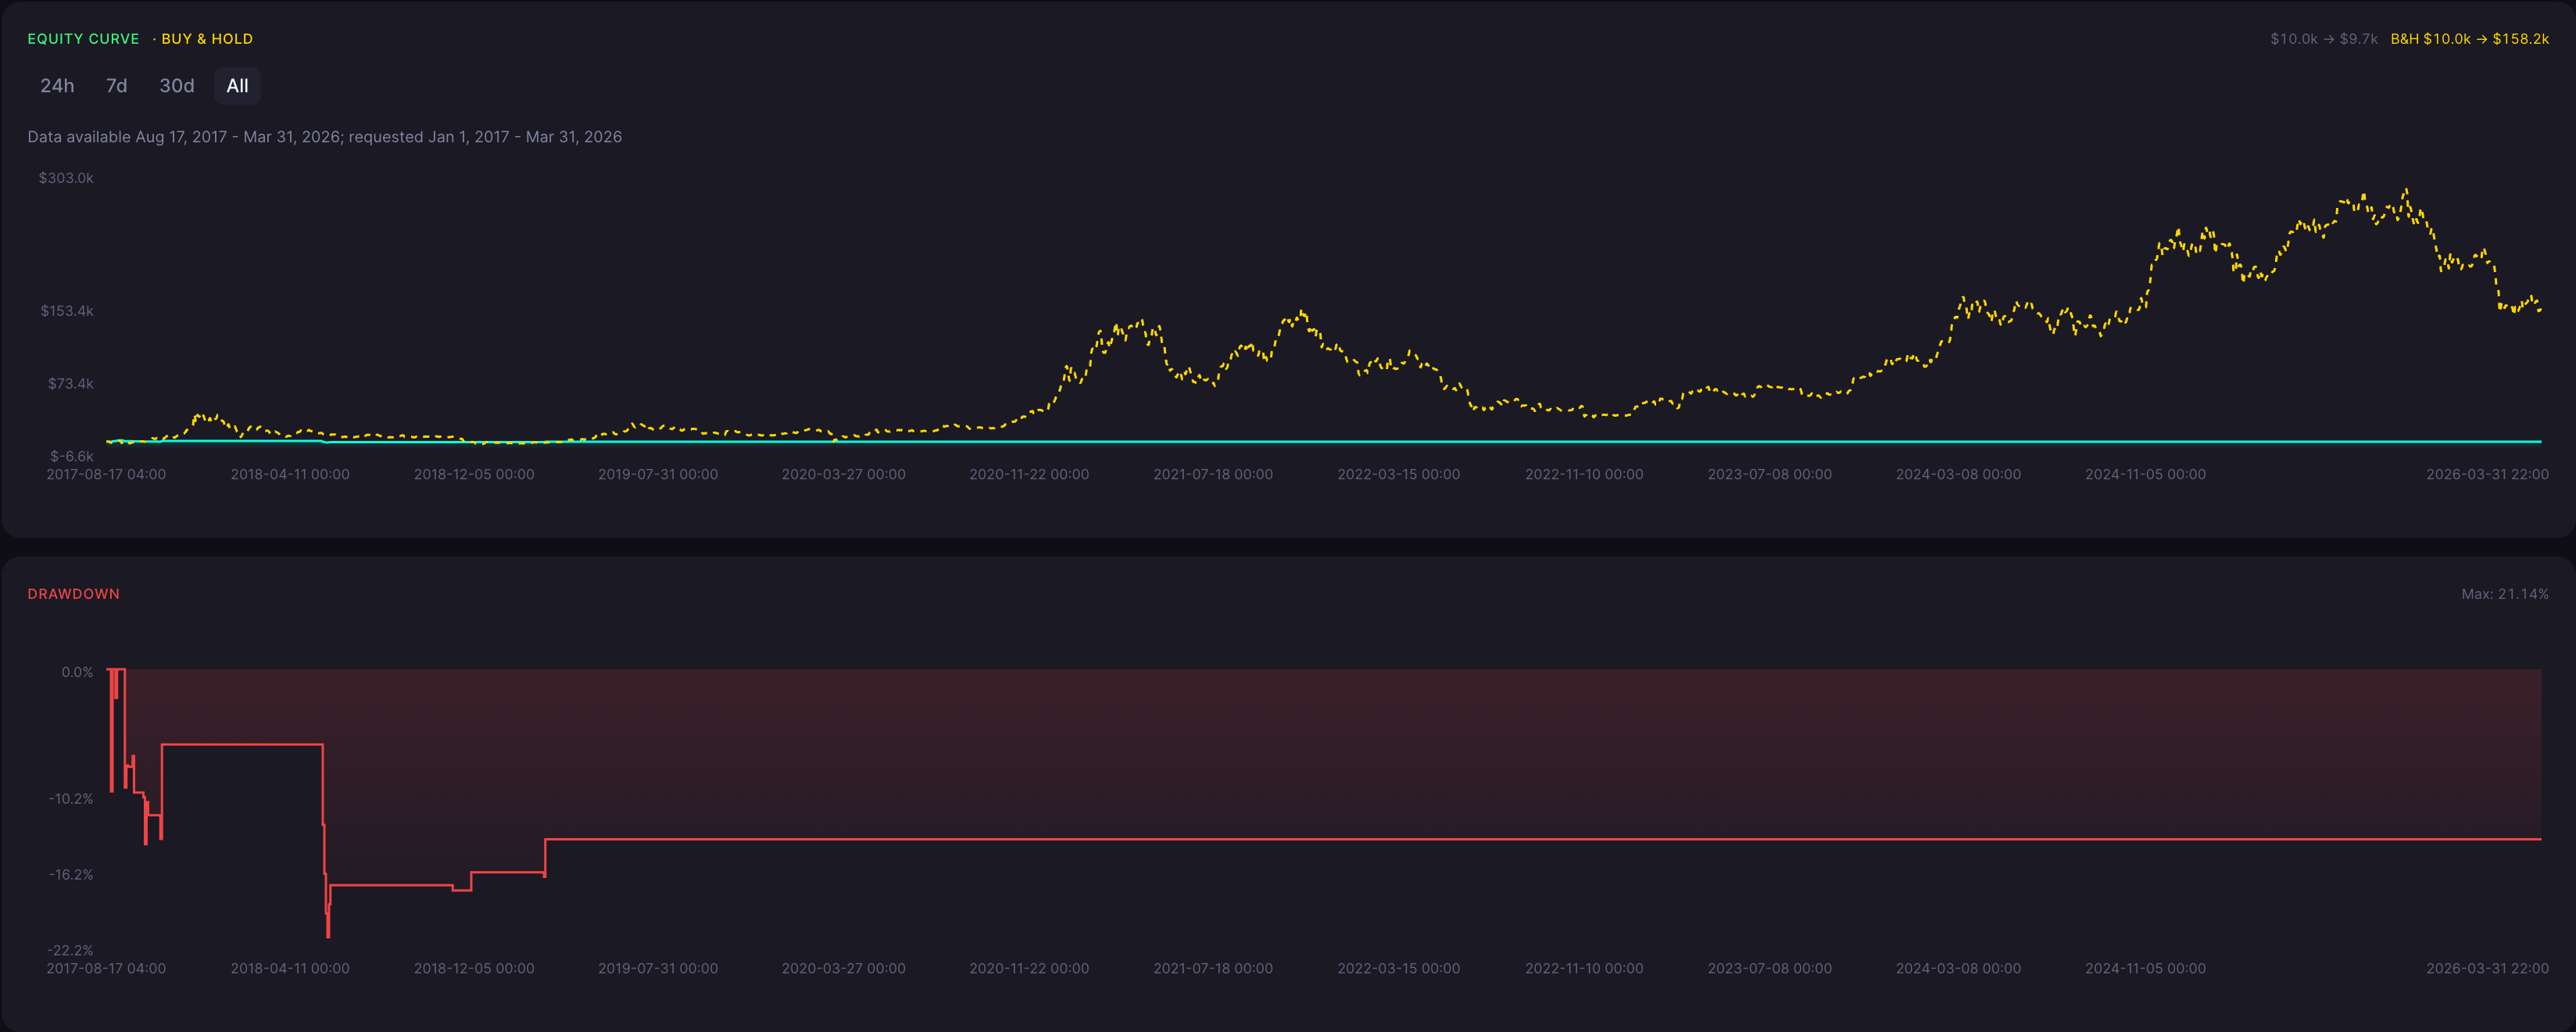Click the 0.0% drawdown axis label
This screenshot has height=1032, width=2576.
pyautogui.click(x=77, y=673)
